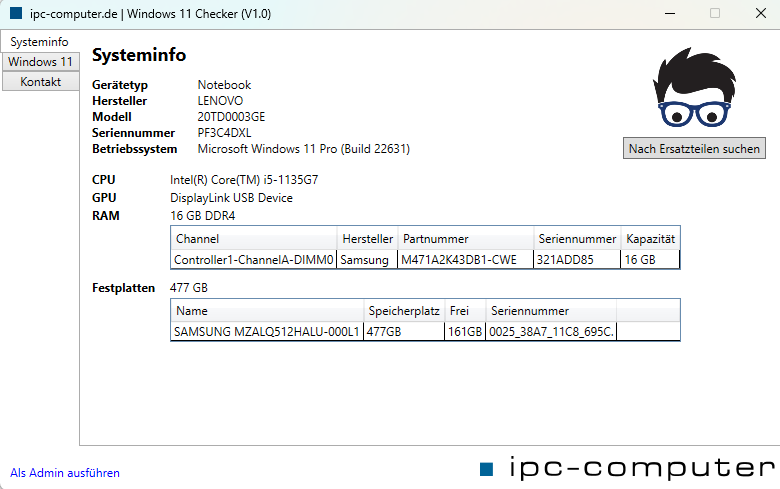780x489 pixels.
Task: Click the disk Name column header
Action: point(267,311)
